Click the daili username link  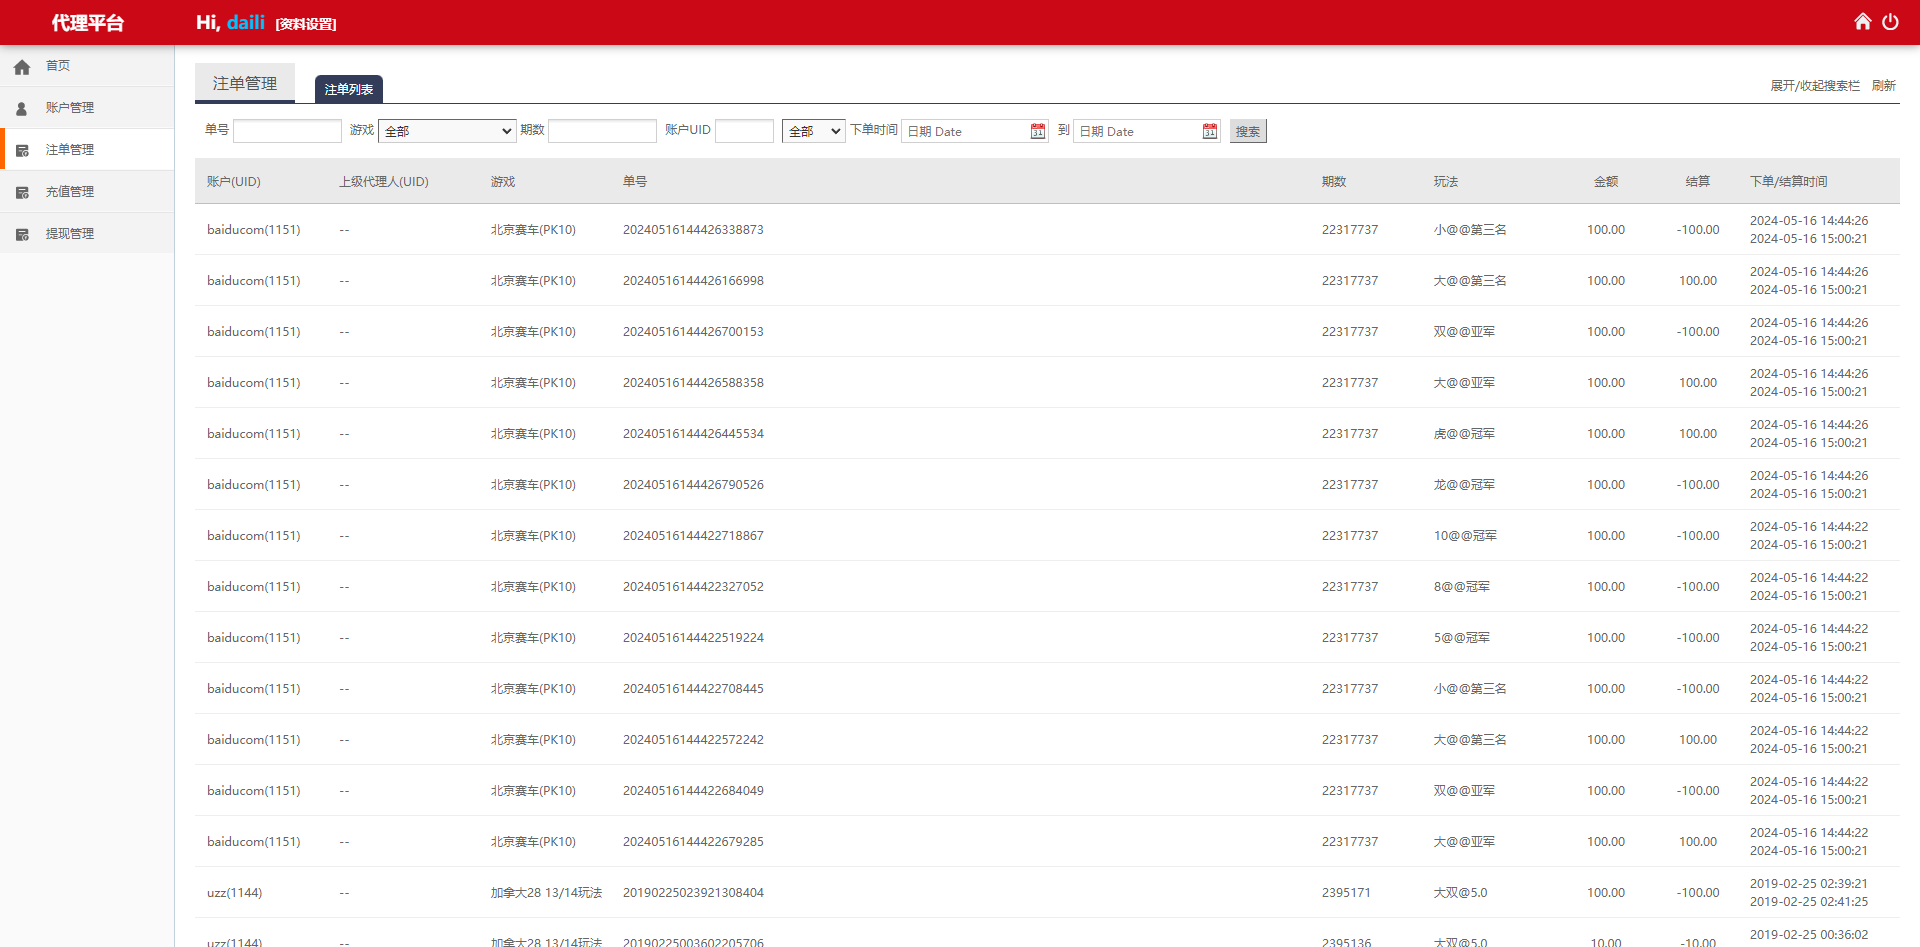click(x=246, y=22)
